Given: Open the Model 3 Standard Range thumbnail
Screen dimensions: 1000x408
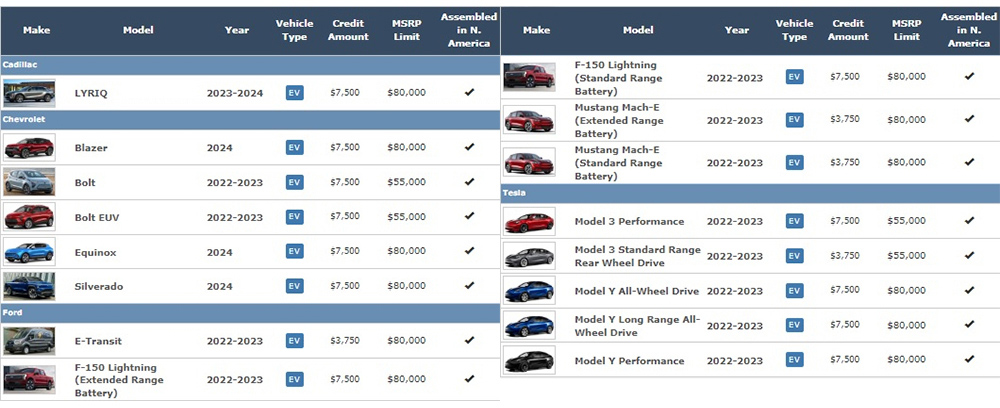Looking at the screenshot, I should pyautogui.click(x=529, y=256).
